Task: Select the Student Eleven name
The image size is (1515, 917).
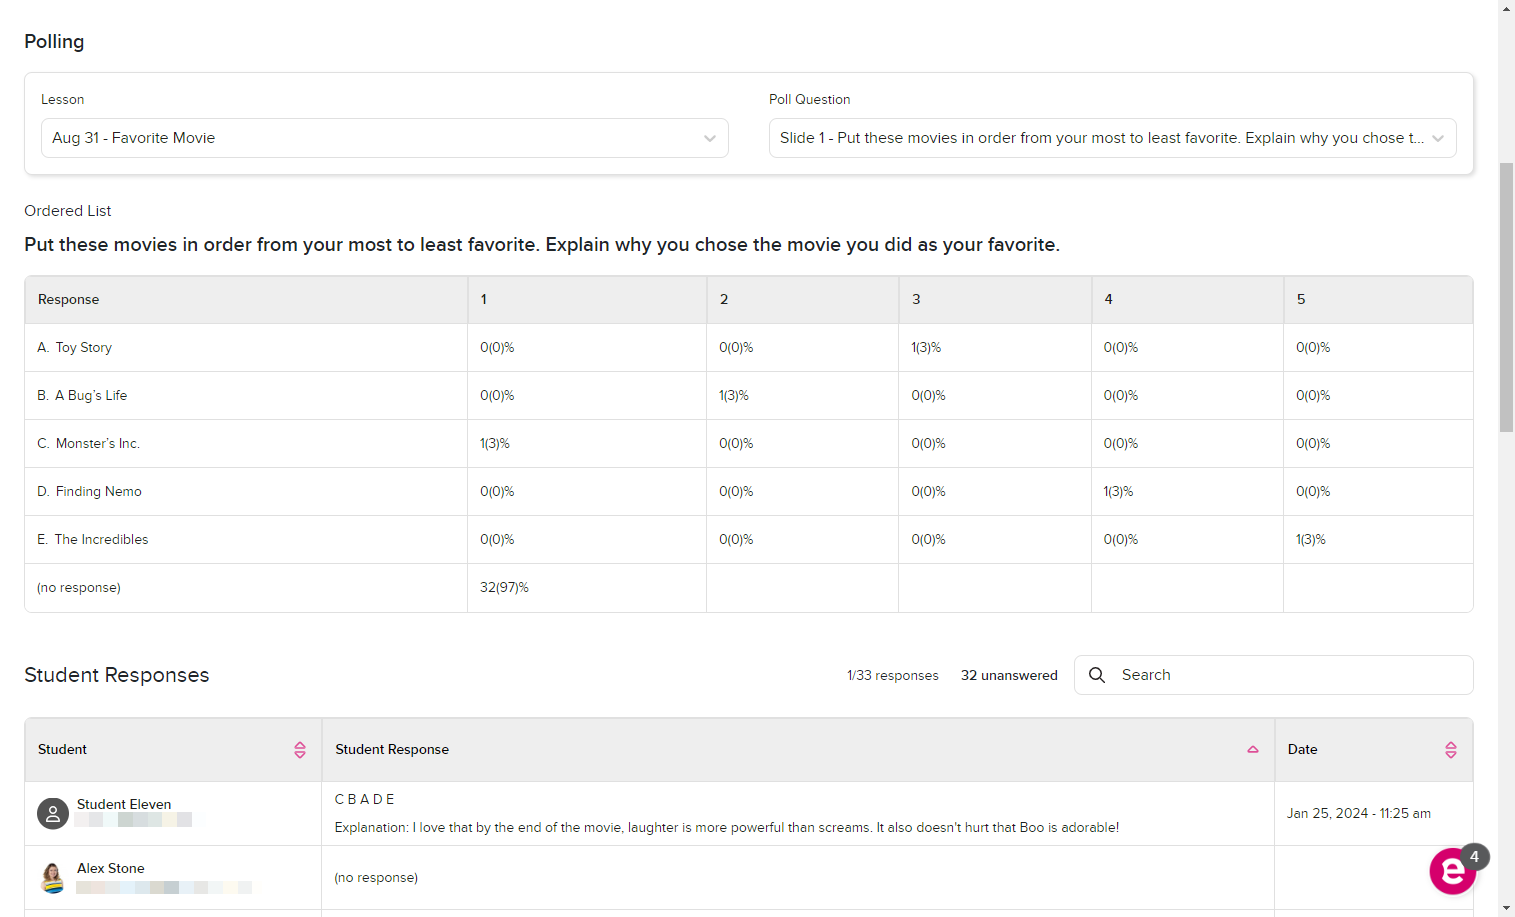Action: 124,804
